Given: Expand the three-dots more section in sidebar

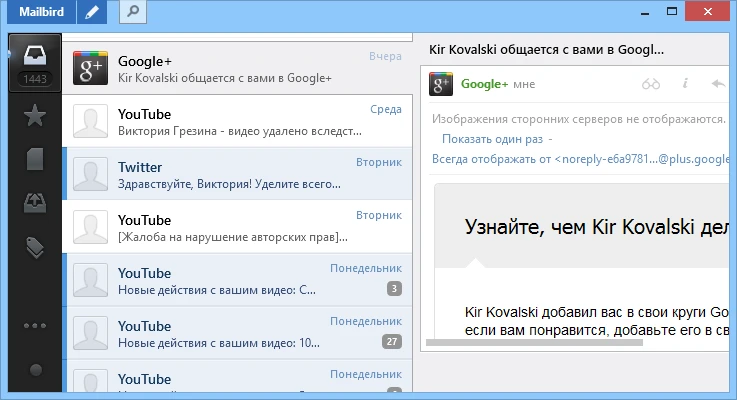Looking at the screenshot, I should click(x=34, y=325).
